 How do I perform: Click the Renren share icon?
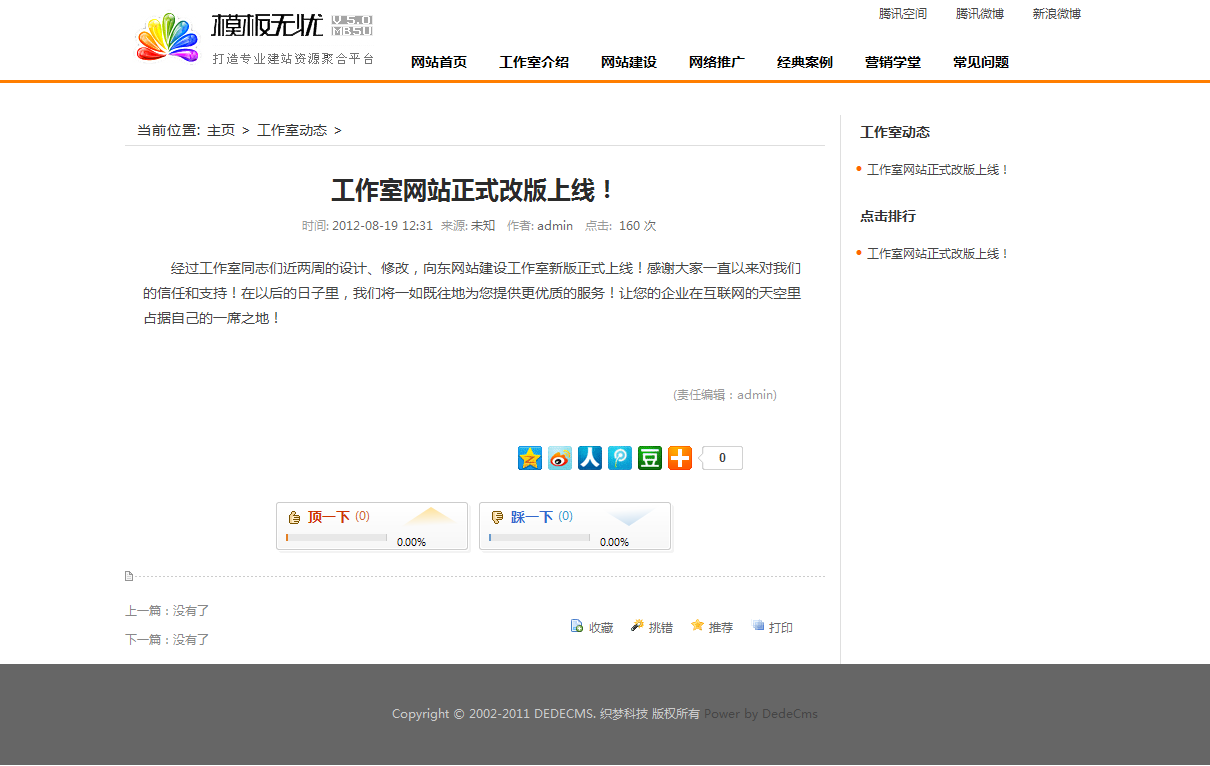pos(590,458)
